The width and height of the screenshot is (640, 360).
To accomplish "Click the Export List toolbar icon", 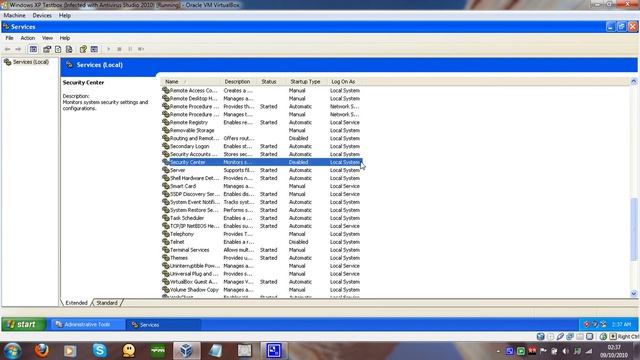I will [69, 49].
